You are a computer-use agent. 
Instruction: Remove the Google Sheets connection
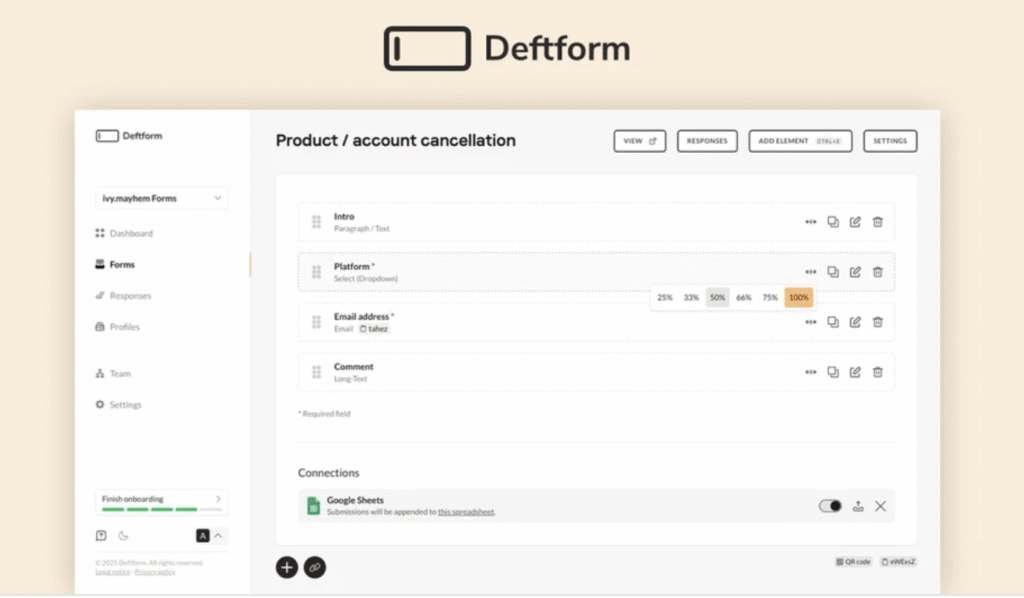[x=880, y=506]
